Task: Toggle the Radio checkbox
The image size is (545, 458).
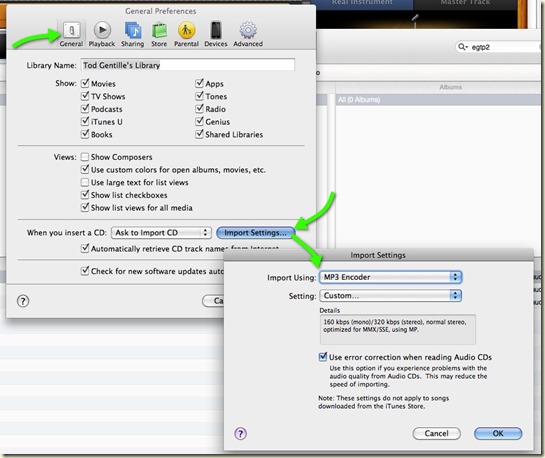Action: point(199,109)
